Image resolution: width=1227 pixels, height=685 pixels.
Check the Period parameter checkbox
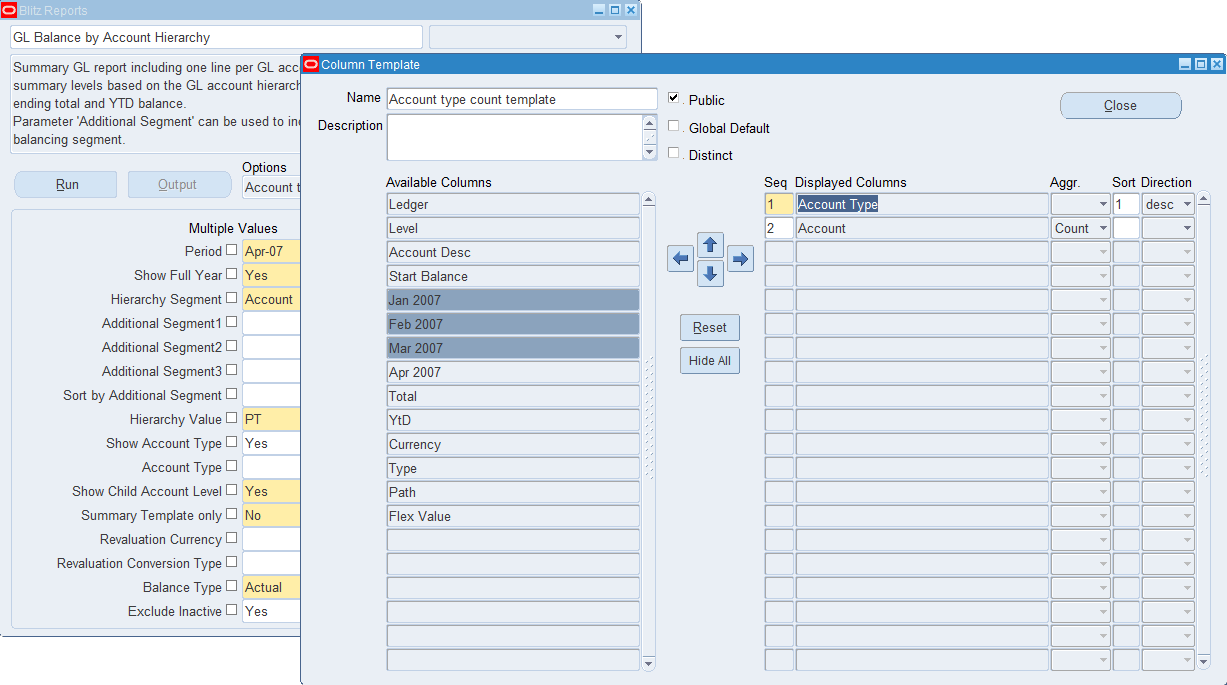pos(231,250)
